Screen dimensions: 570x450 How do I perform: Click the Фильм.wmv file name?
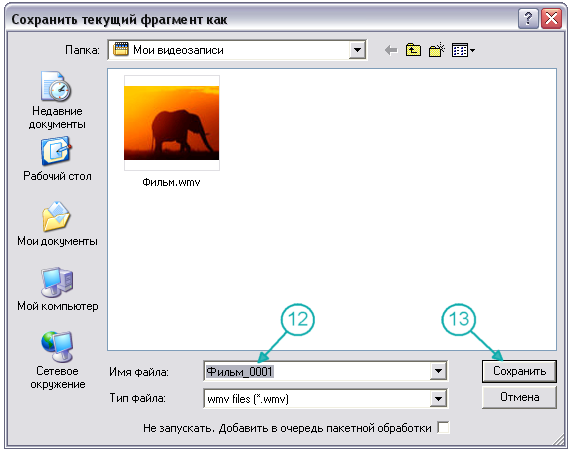(171, 182)
